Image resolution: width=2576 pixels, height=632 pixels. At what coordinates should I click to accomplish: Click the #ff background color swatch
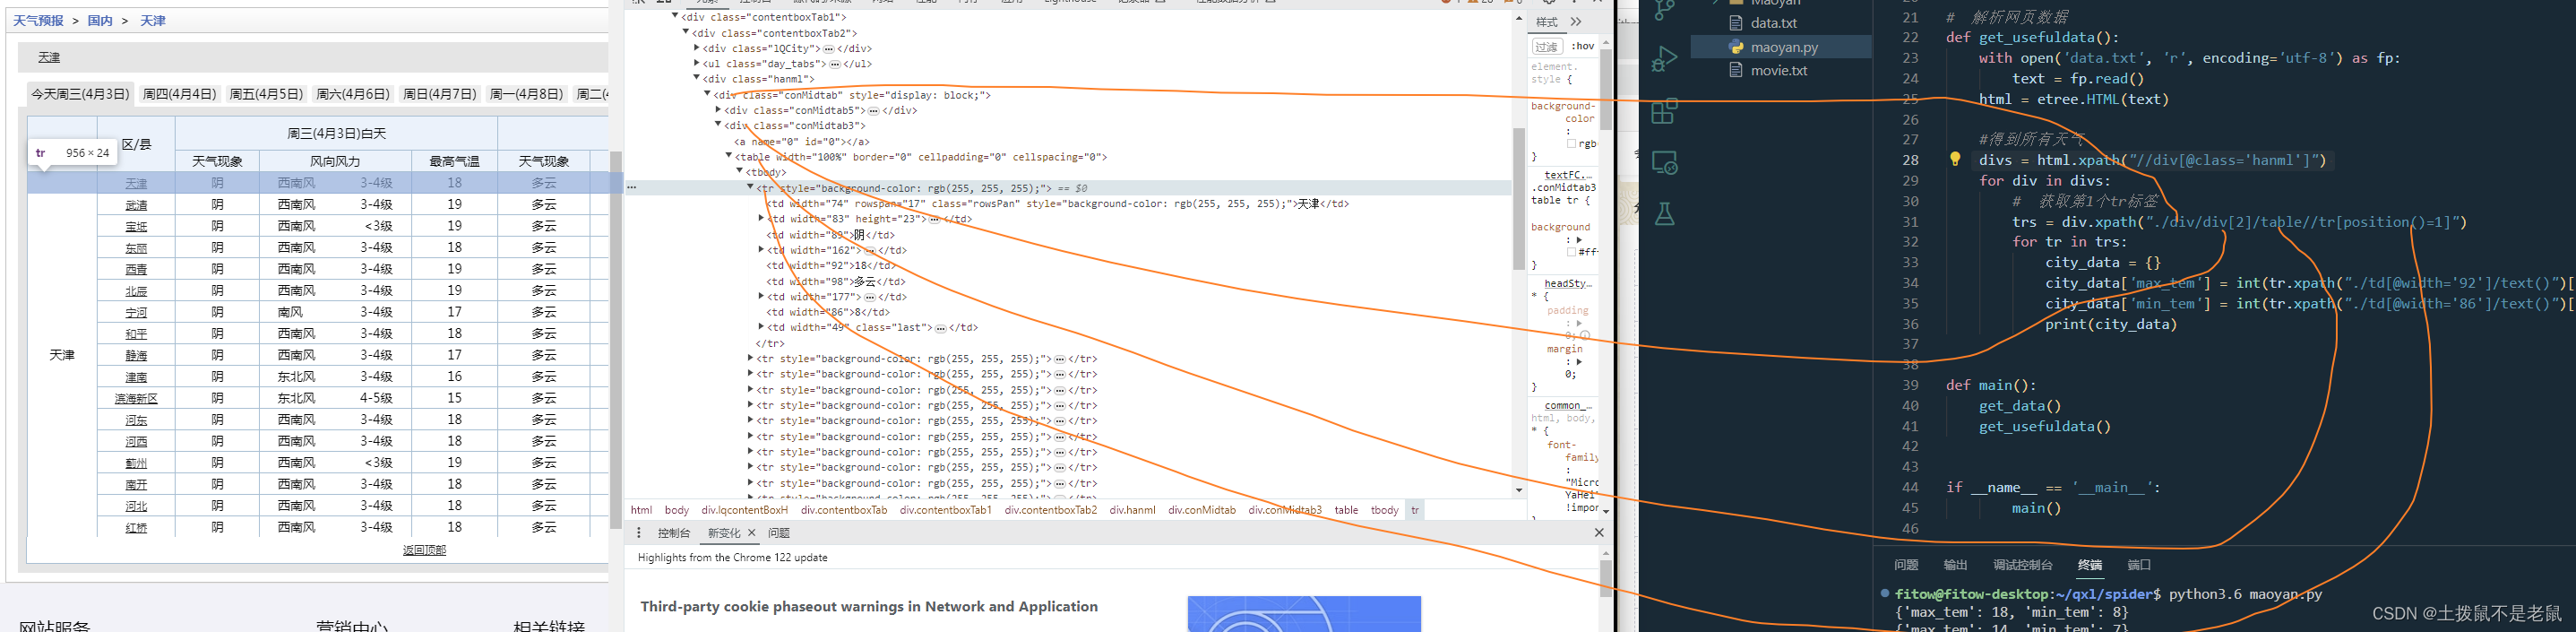[1571, 252]
